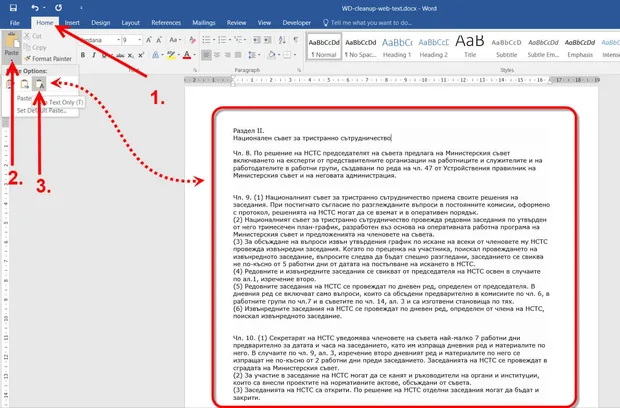Increase paragraph indent
The width and height of the screenshot is (620, 408).
[x=268, y=40]
